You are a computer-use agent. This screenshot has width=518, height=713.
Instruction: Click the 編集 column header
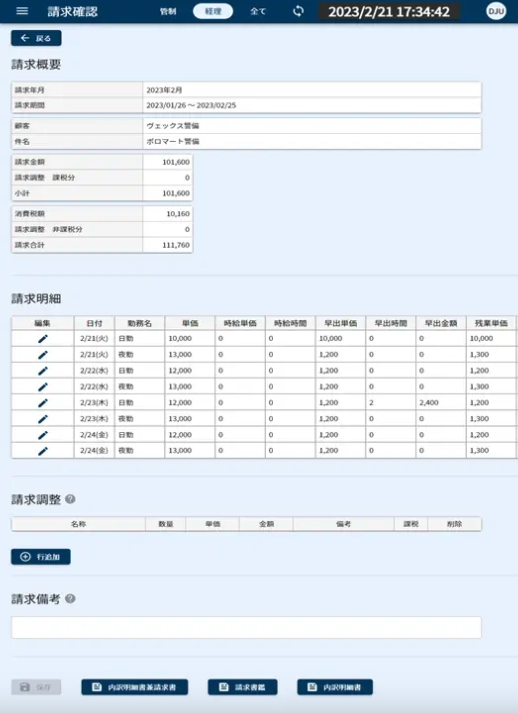pyautogui.click(x=42, y=323)
